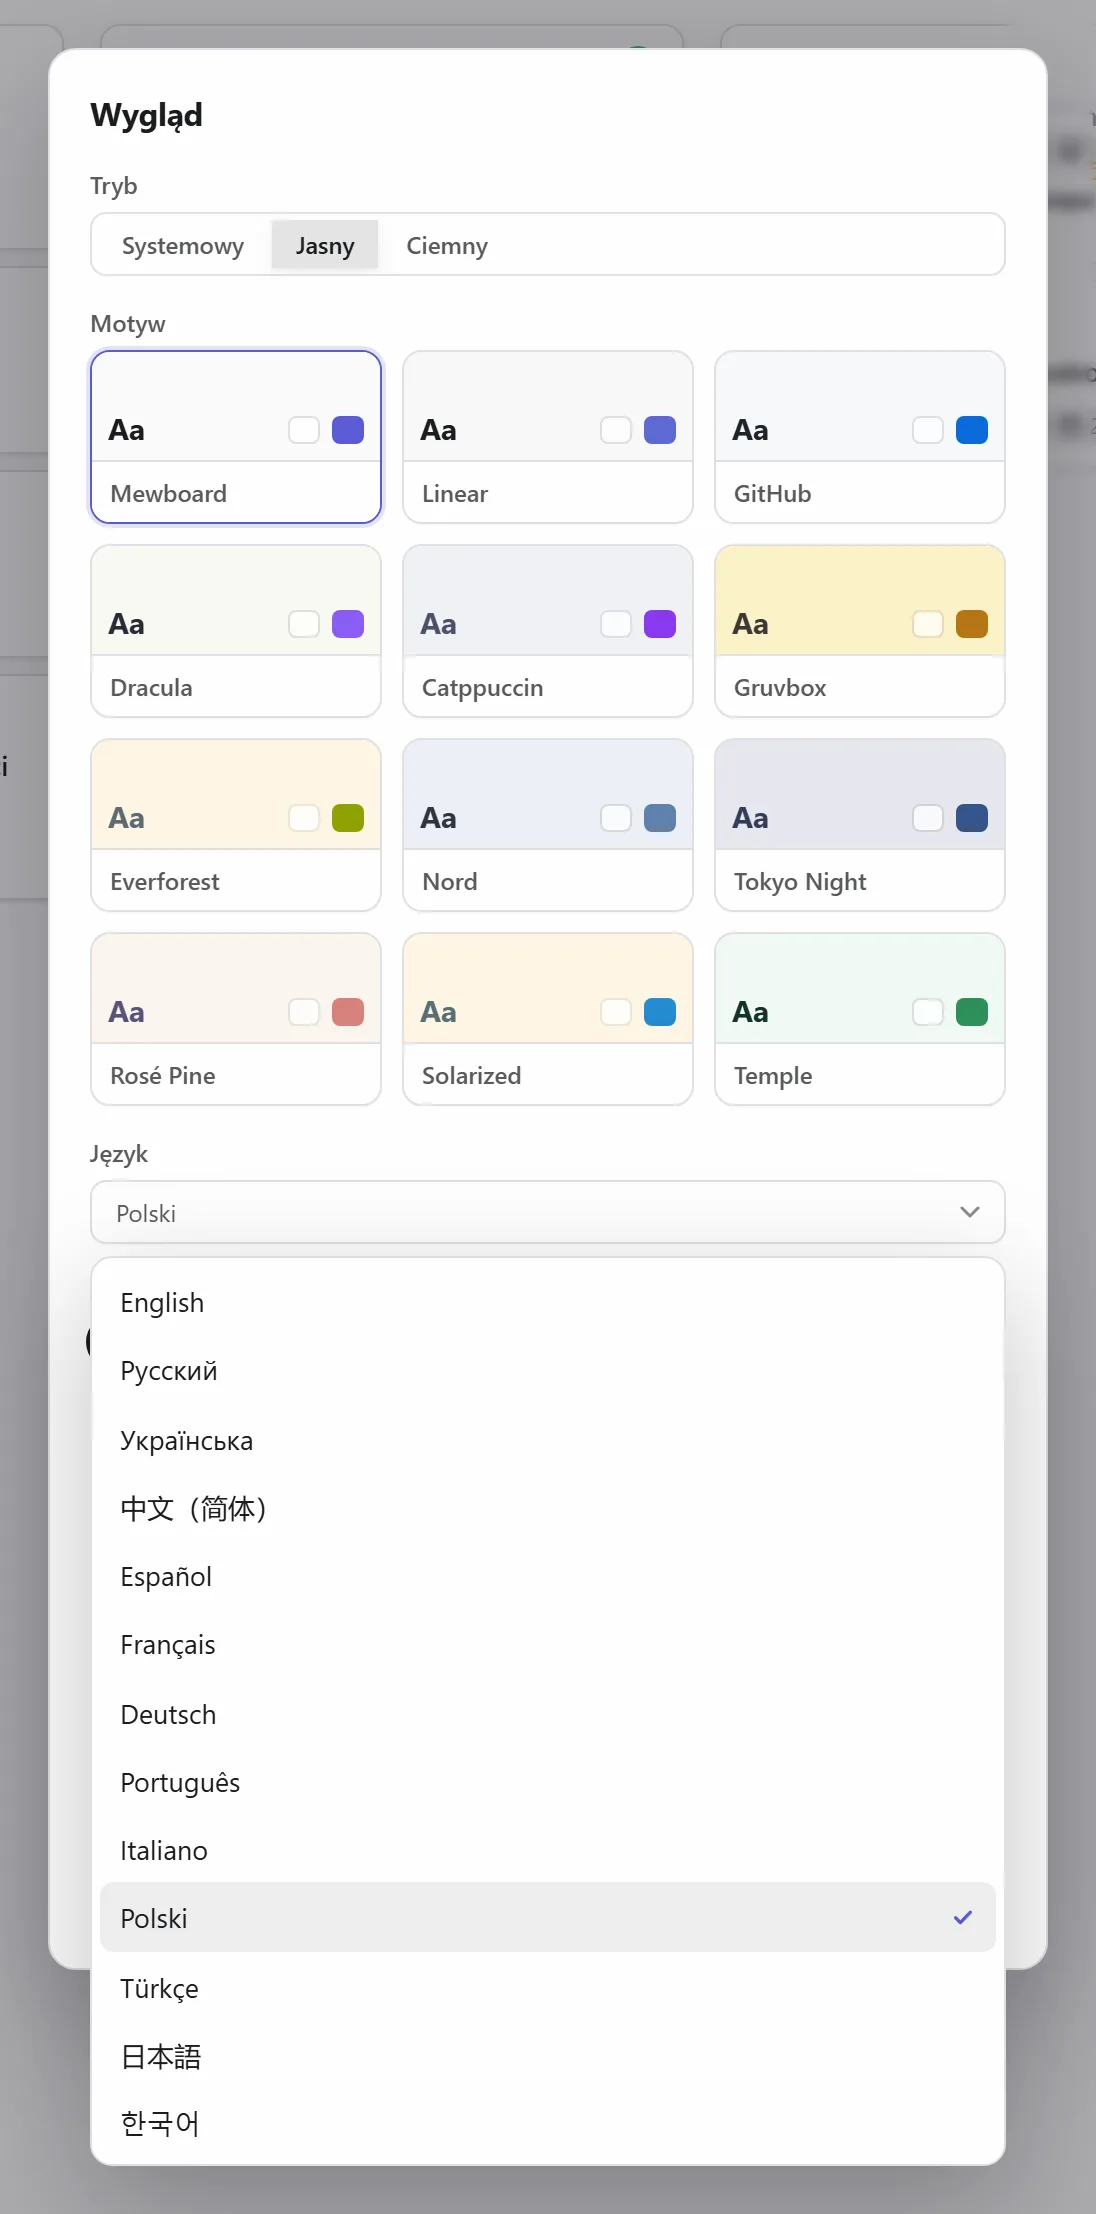Viewport: 1096px width, 2214px height.
Task: Apply the Dracula theme
Action: pyautogui.click(x=236, y=631)
